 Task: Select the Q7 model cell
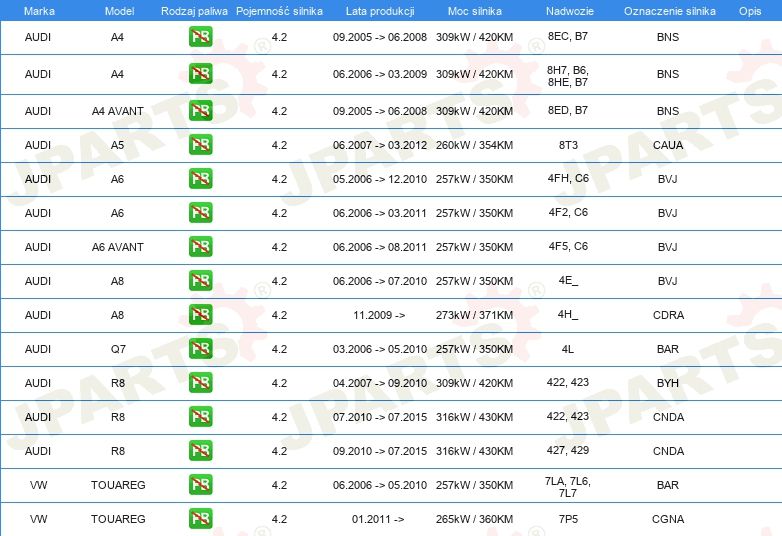click(118, 349)
